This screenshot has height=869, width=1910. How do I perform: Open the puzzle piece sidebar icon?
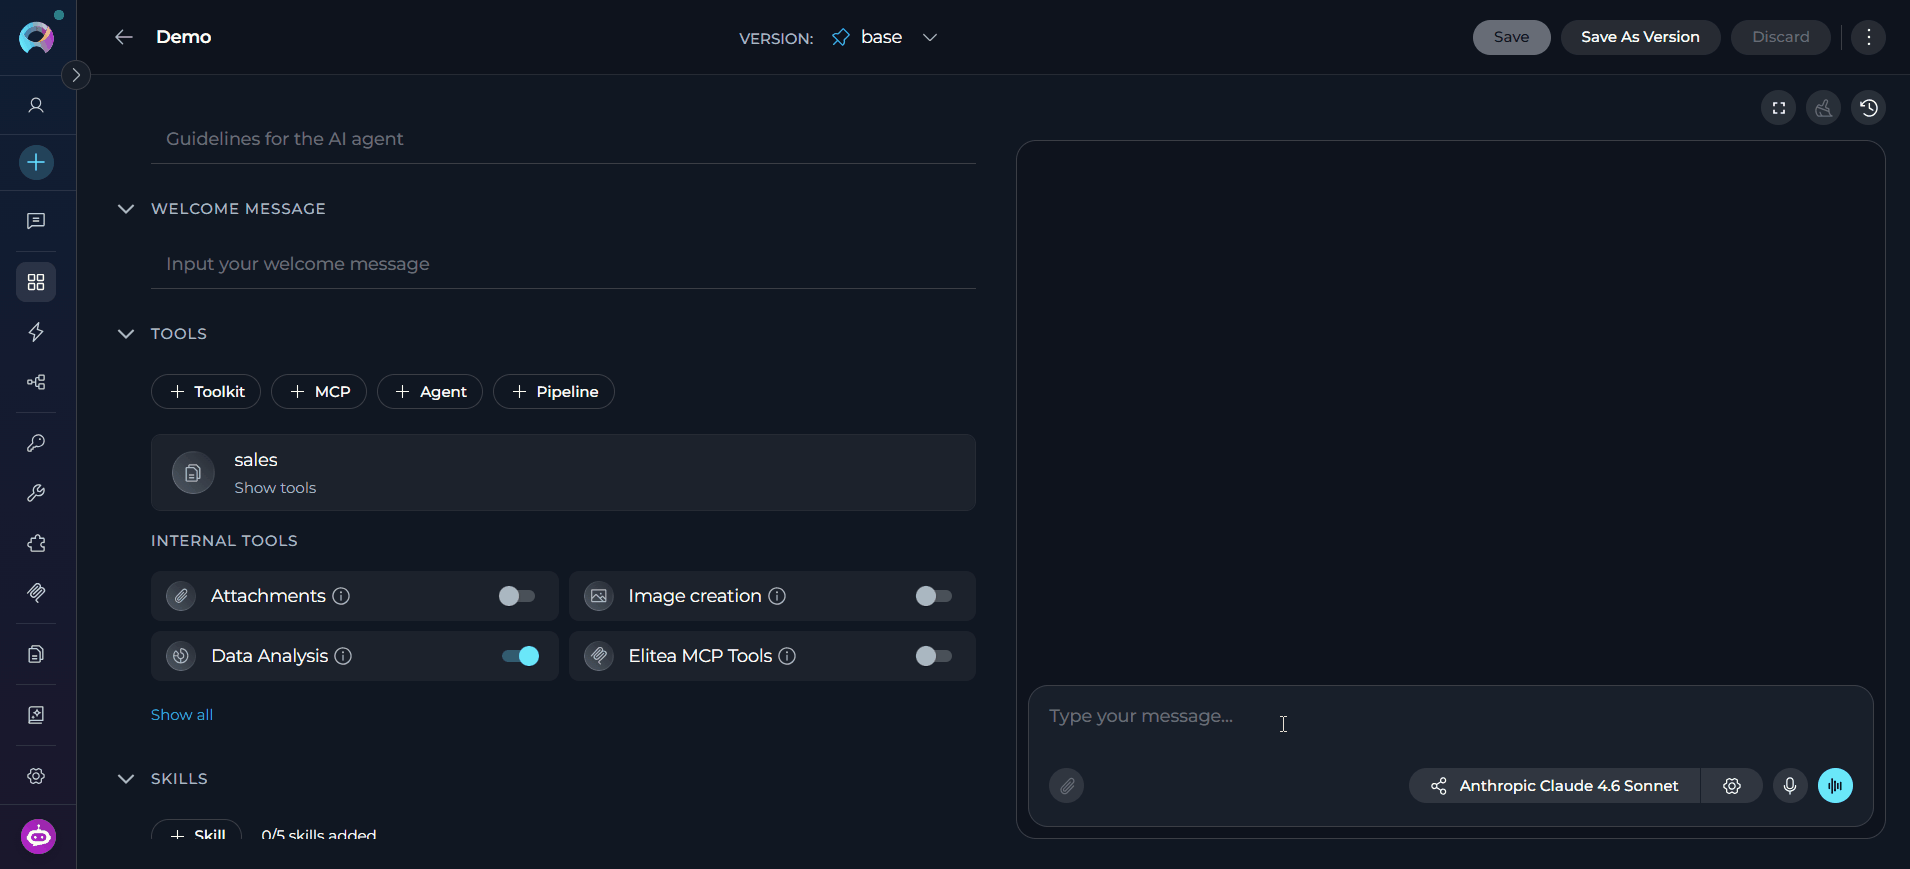(x=36, y=543)
